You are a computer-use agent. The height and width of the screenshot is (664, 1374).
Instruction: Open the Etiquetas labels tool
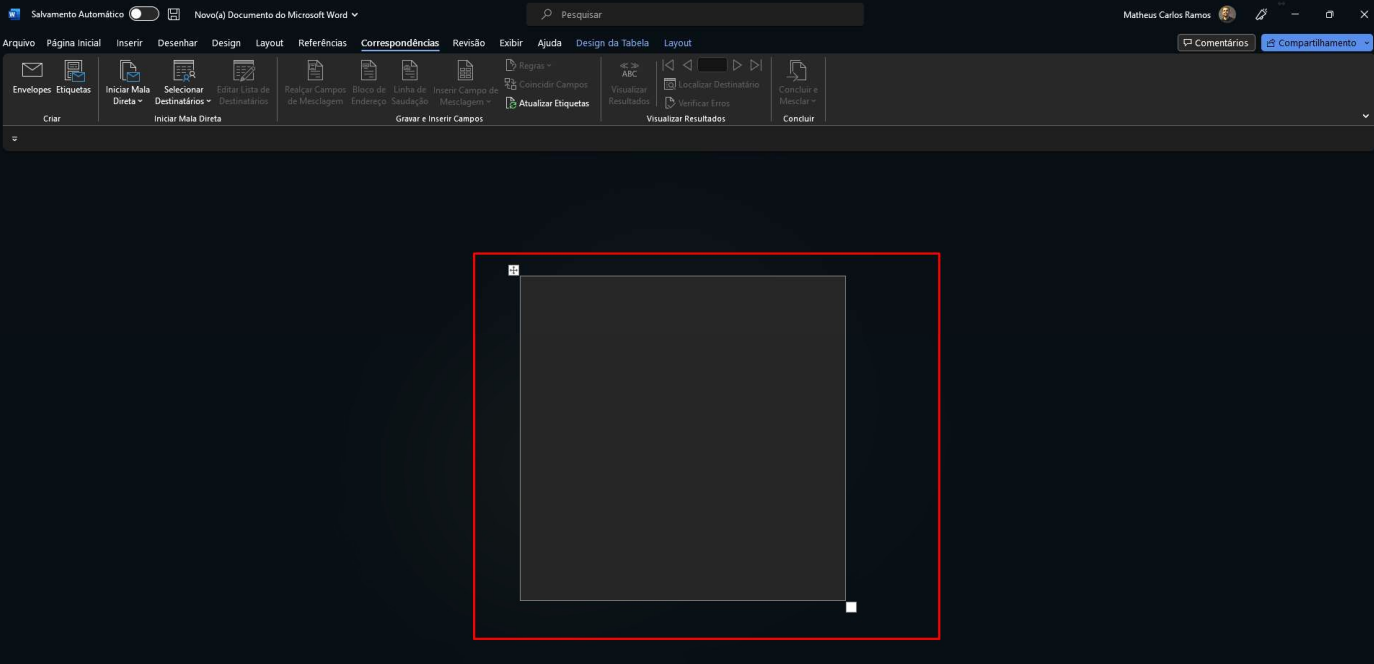pos(74,78)
